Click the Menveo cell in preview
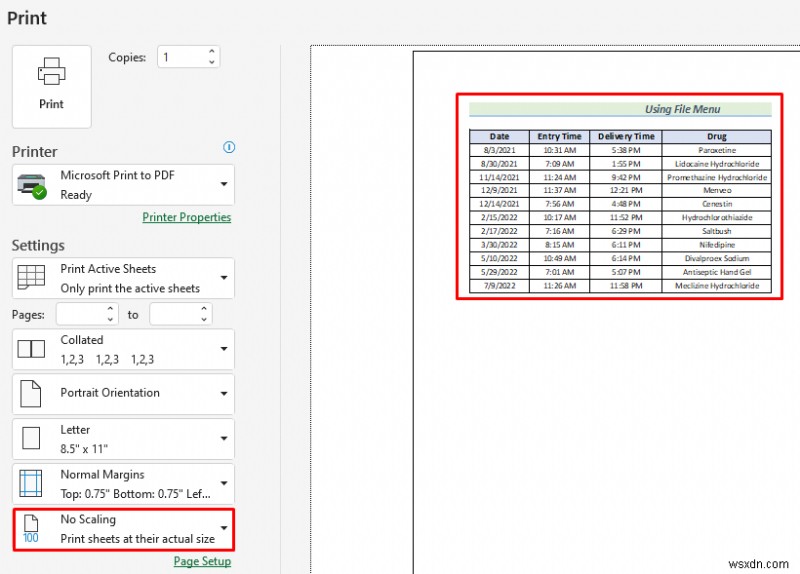The height and width of the screenshot is (574, 800). coord(717,190)
